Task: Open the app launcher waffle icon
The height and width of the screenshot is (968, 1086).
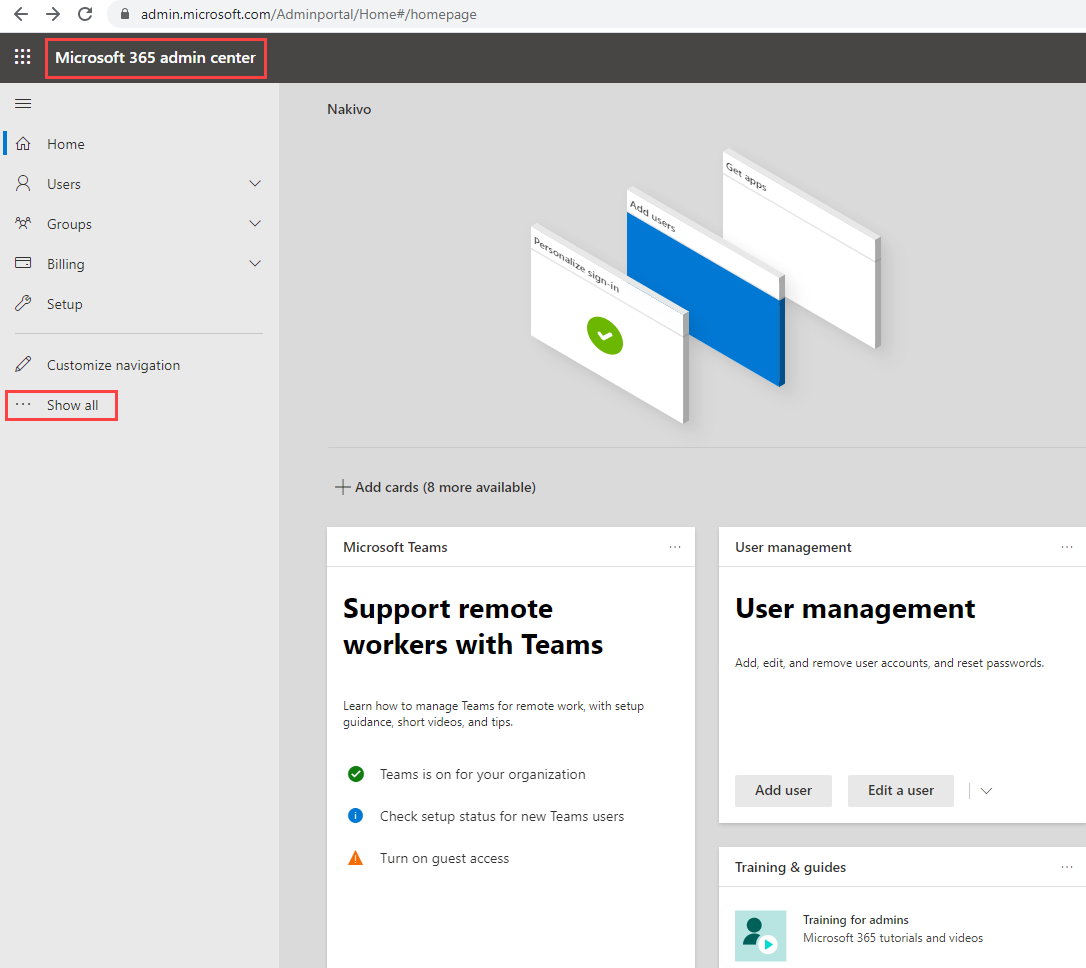Action: (x=22, y=57)
